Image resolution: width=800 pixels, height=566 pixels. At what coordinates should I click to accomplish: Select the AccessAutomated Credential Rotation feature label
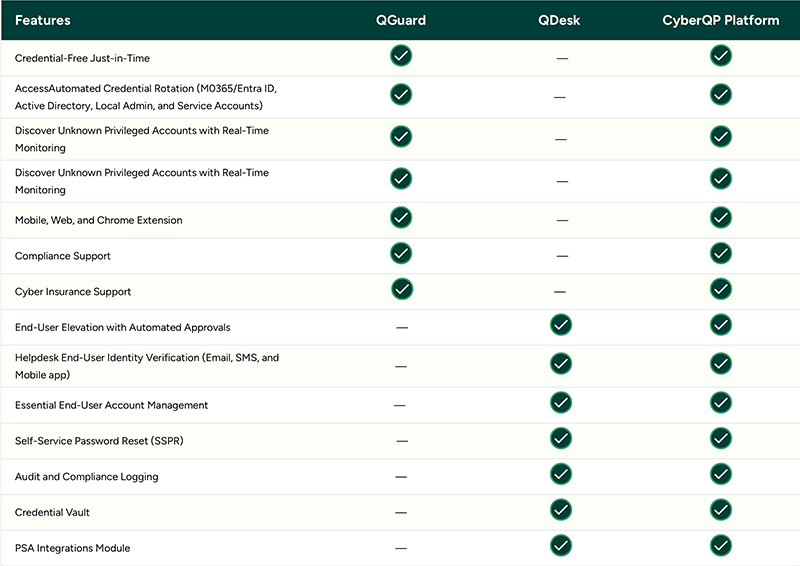(x=146, y=97)
